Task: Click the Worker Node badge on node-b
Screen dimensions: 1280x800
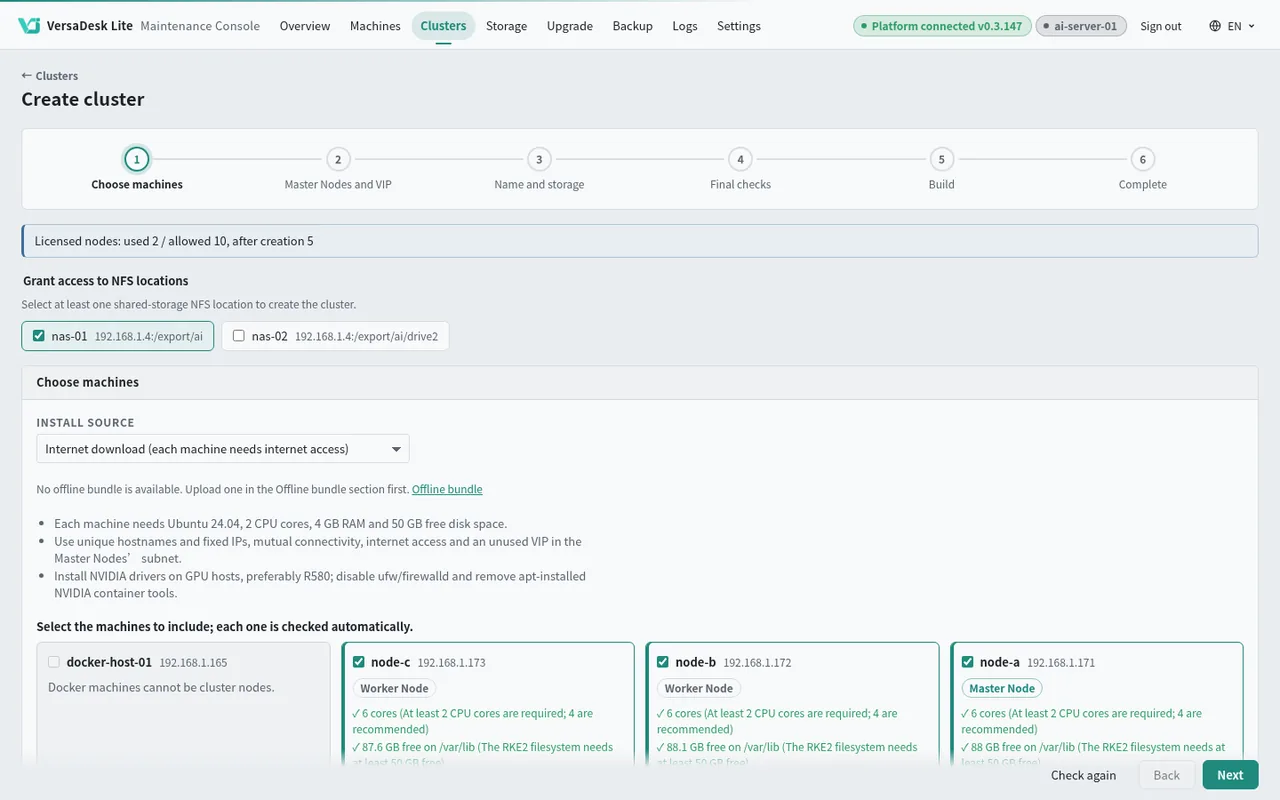Action: (x=699, y=688)
